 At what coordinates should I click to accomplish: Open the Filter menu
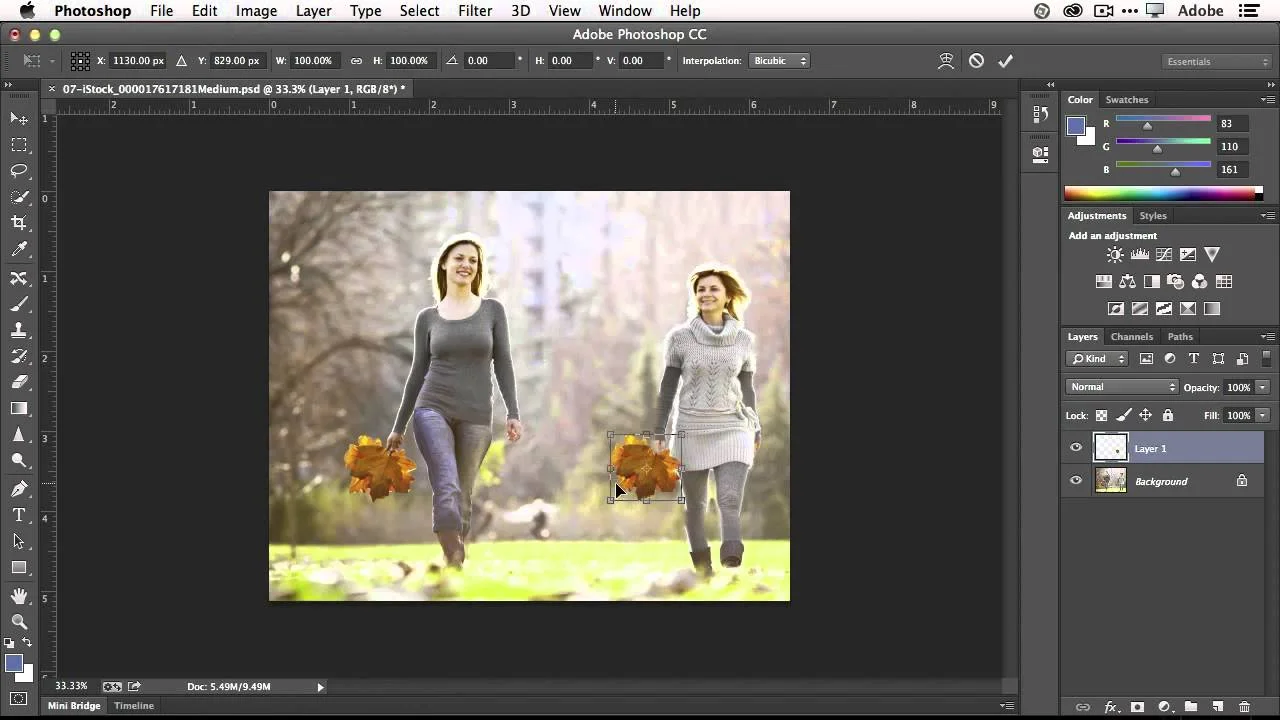(474, 11)
